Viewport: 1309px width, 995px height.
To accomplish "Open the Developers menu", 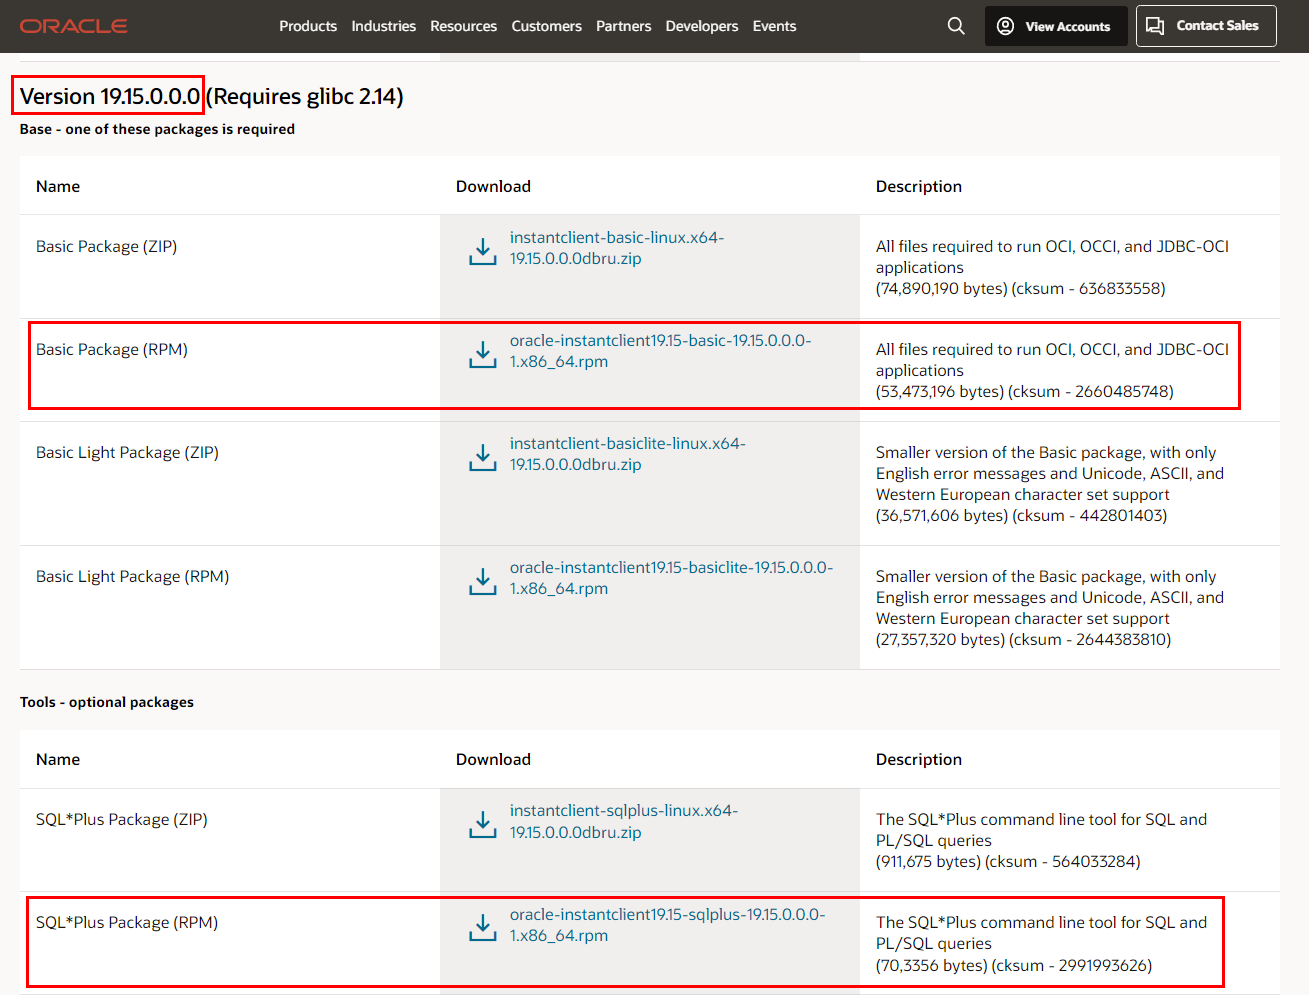I will (702, 26).
